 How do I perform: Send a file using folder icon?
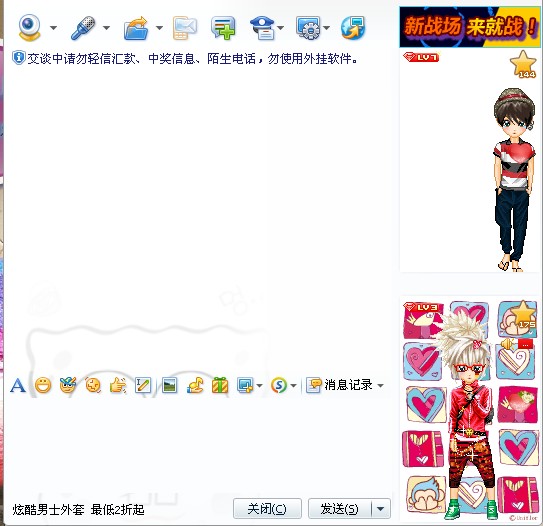pos(136,28)
